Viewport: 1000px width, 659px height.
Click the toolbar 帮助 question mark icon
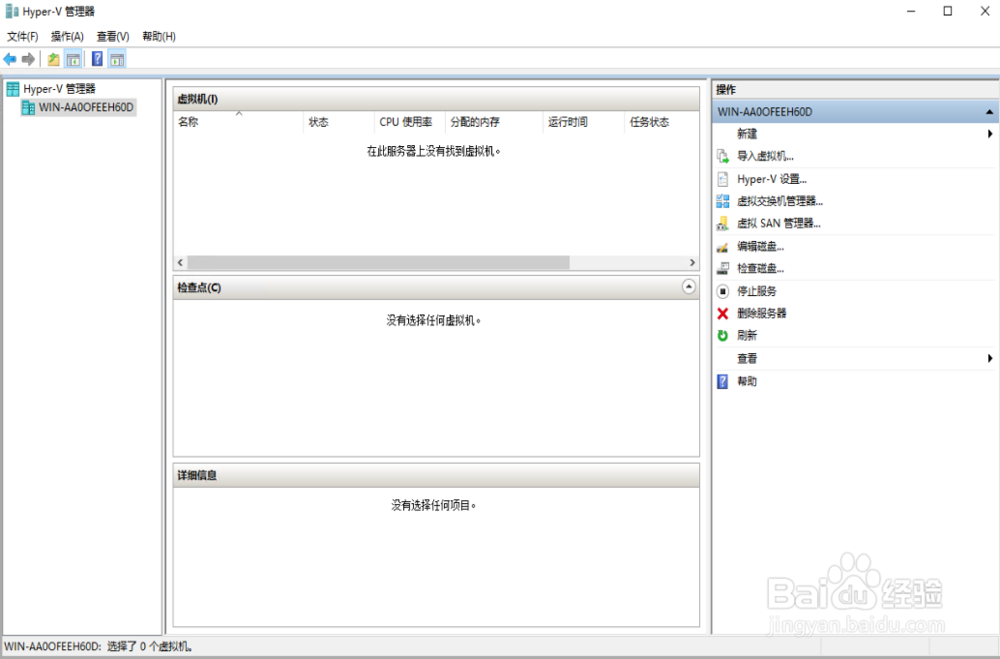[x=96, y=58]
